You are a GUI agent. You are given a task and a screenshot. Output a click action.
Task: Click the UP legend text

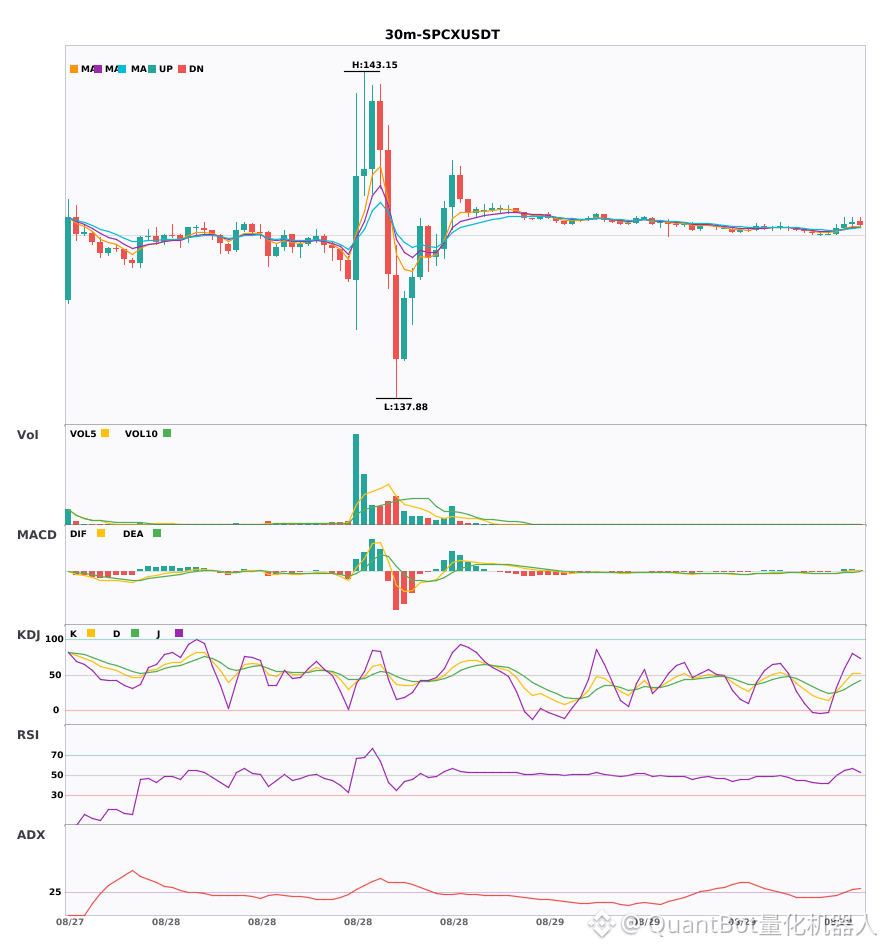pos(165,69)
